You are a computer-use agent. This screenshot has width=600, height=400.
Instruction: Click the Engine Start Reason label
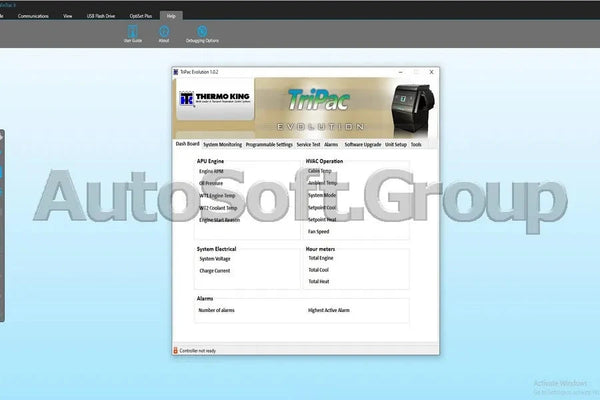[x=220, y=220]
